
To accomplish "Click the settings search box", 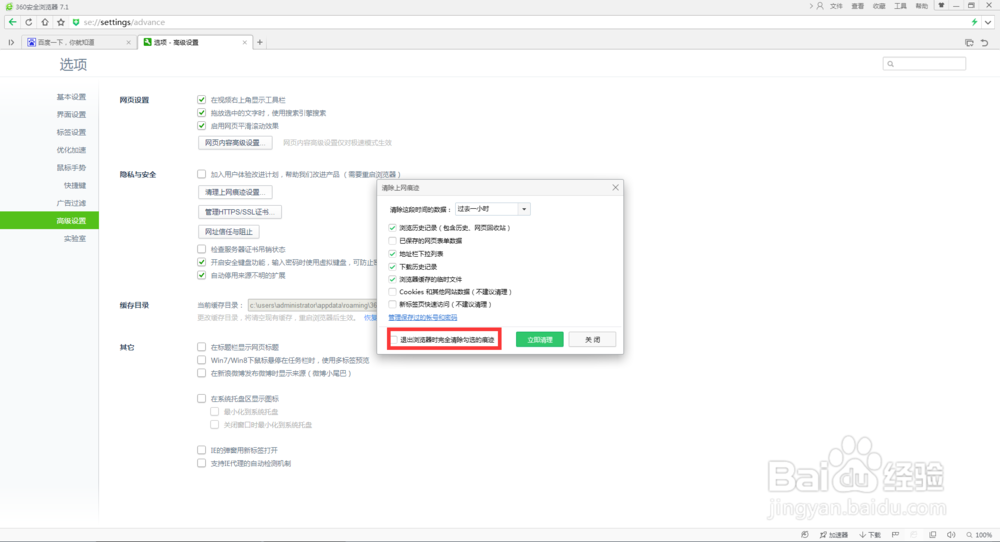I will point(924,63).
